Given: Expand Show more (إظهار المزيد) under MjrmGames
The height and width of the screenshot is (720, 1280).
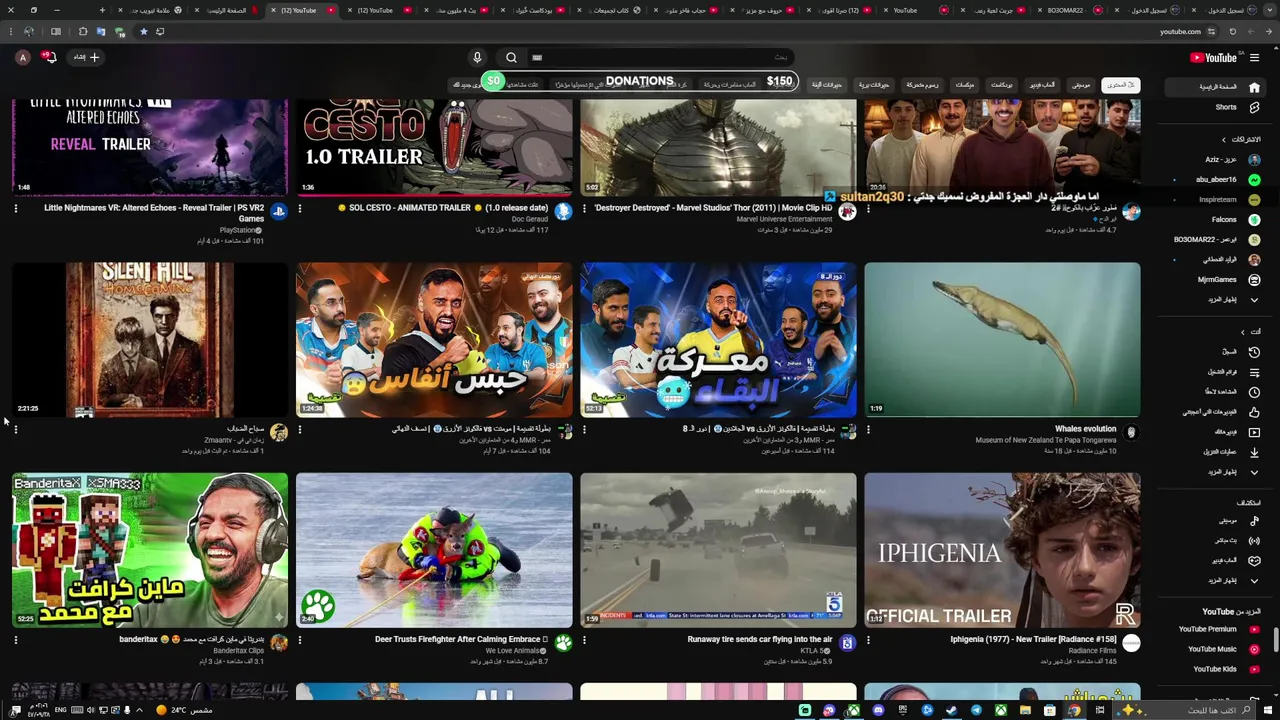Looking at the screenshot, I should (1215, 300).
